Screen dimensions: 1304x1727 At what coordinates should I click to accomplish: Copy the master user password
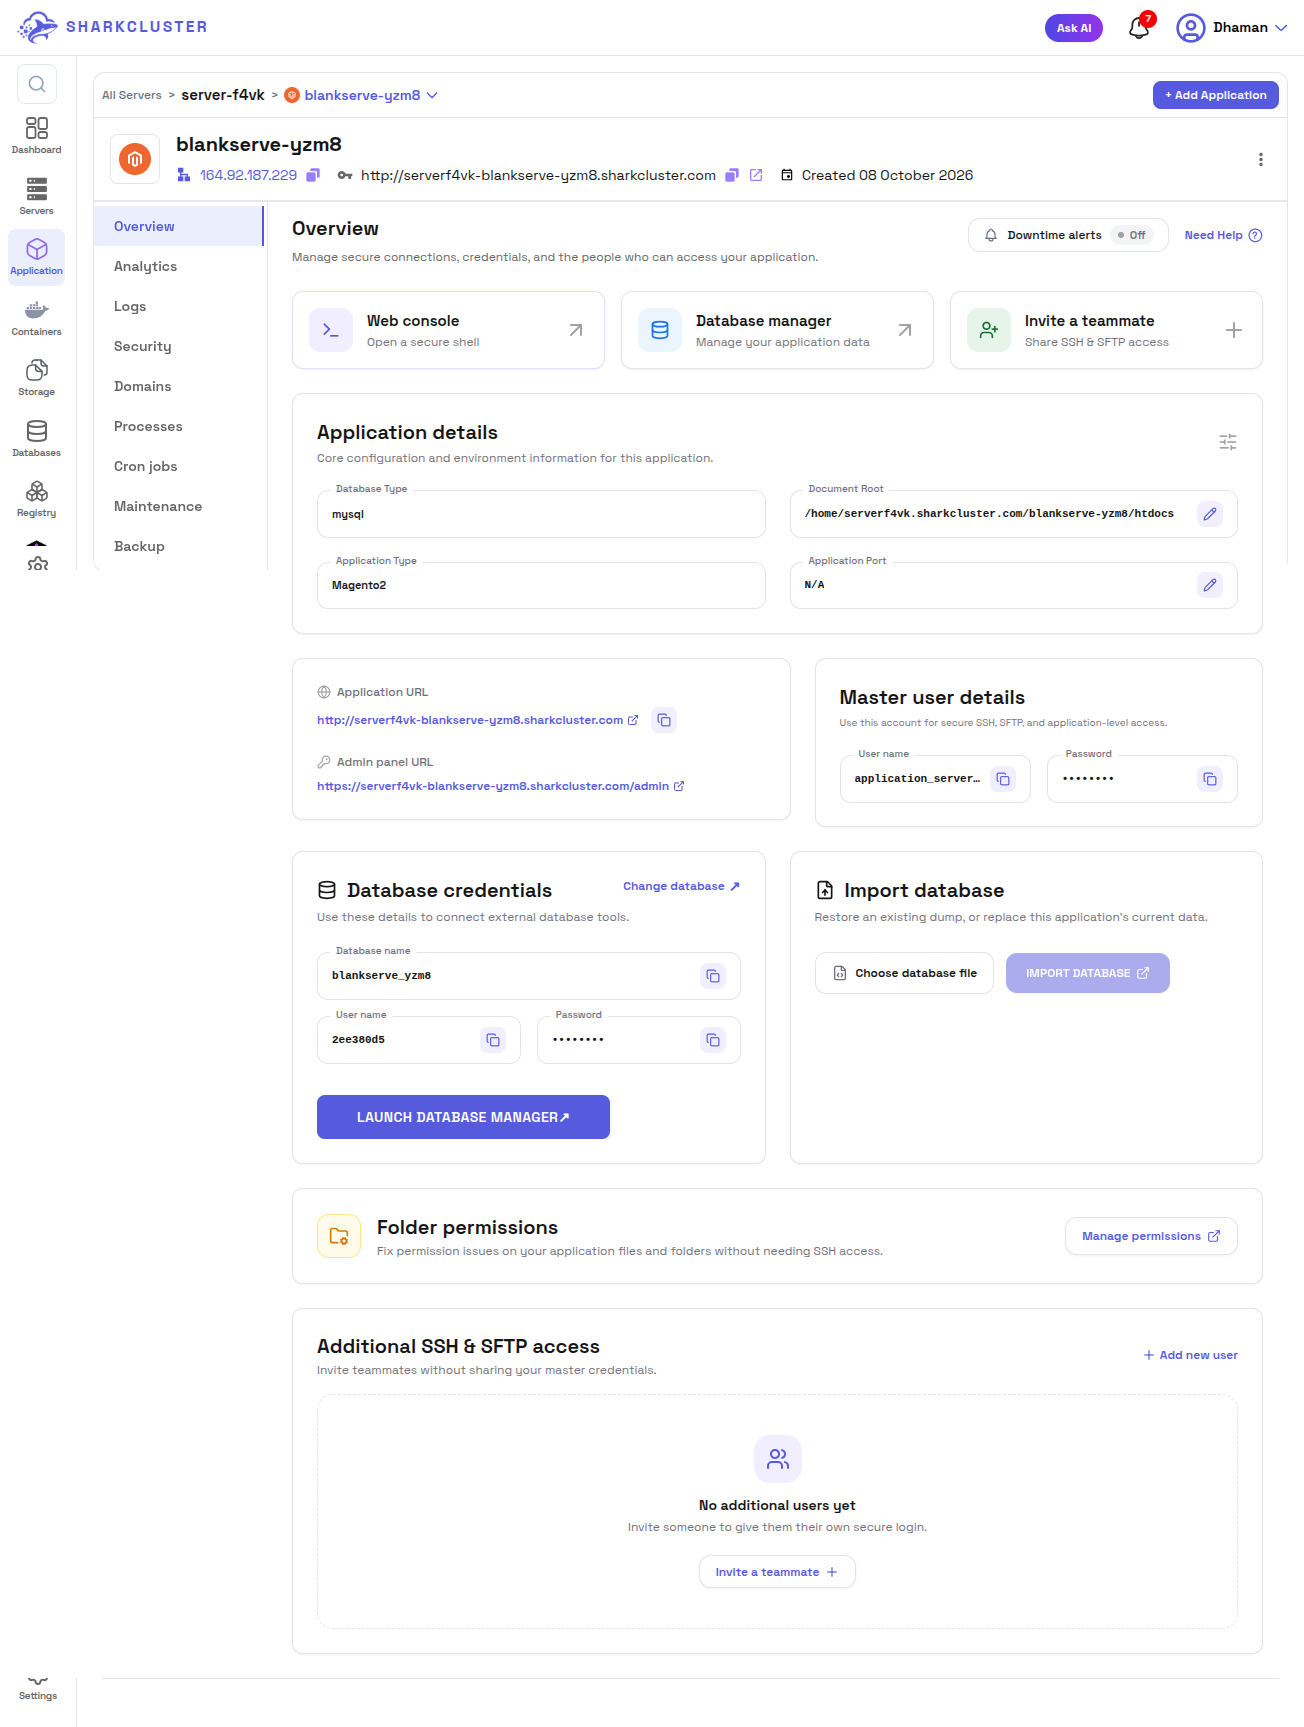(x=1210, y=779)
